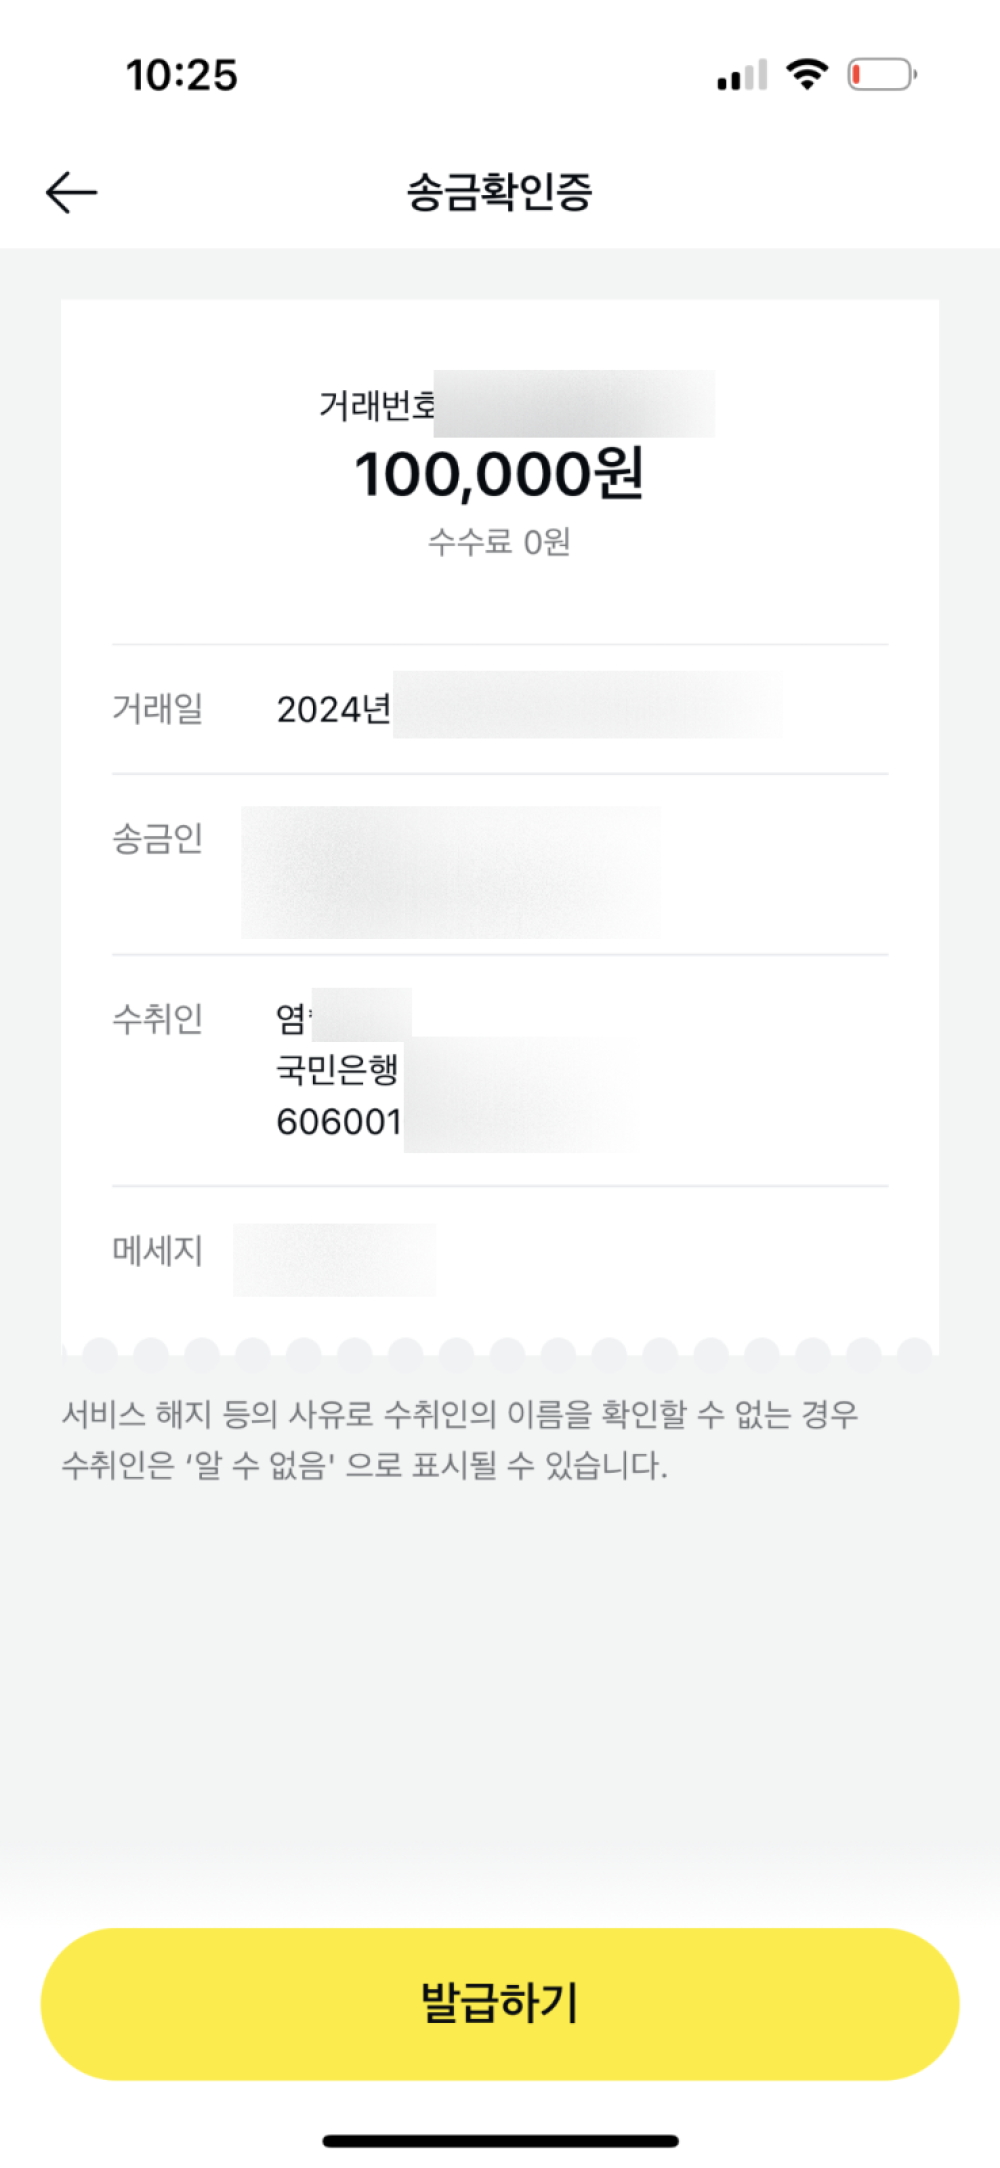Tap the account number starting 606001
The width and height of the screenshot is (1000, 2168).
coord(339,1122)
